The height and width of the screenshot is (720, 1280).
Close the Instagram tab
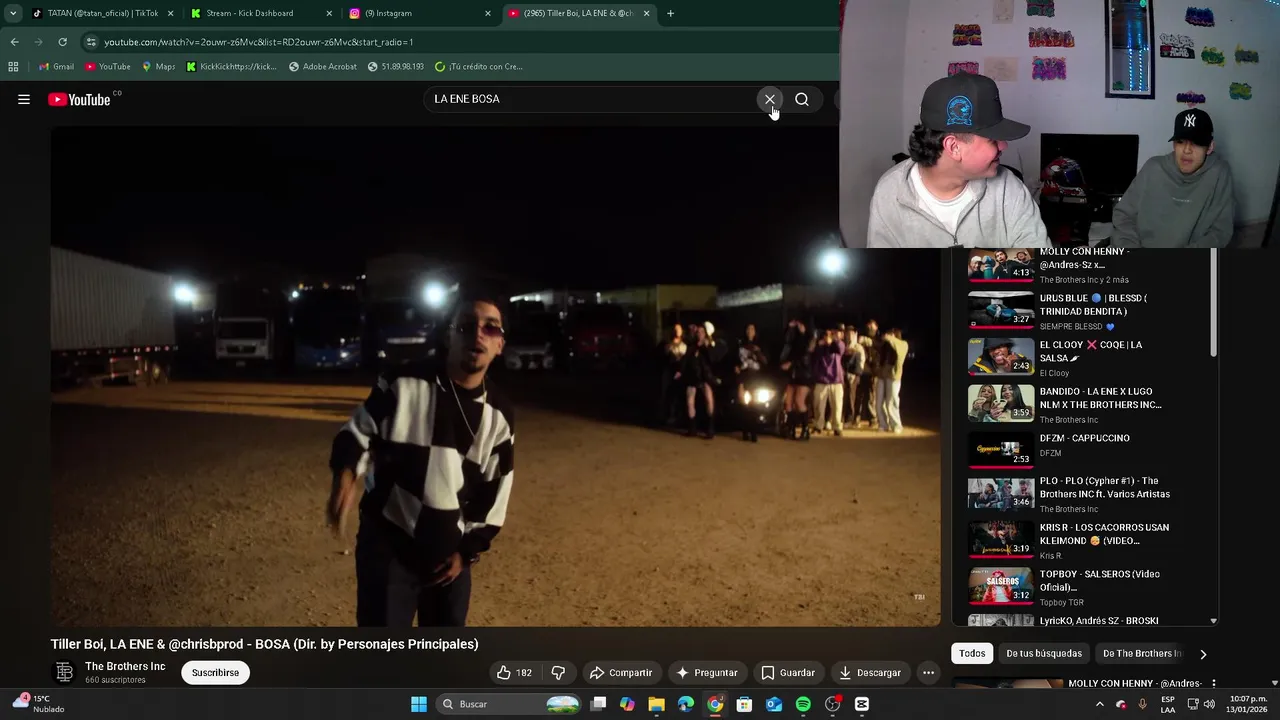coord(488,13)
